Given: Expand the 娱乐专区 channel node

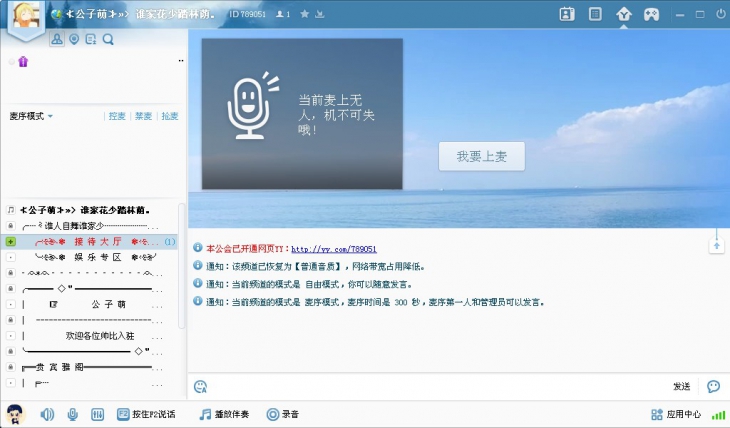Looking at the screenshot, I should pos(10,257).
